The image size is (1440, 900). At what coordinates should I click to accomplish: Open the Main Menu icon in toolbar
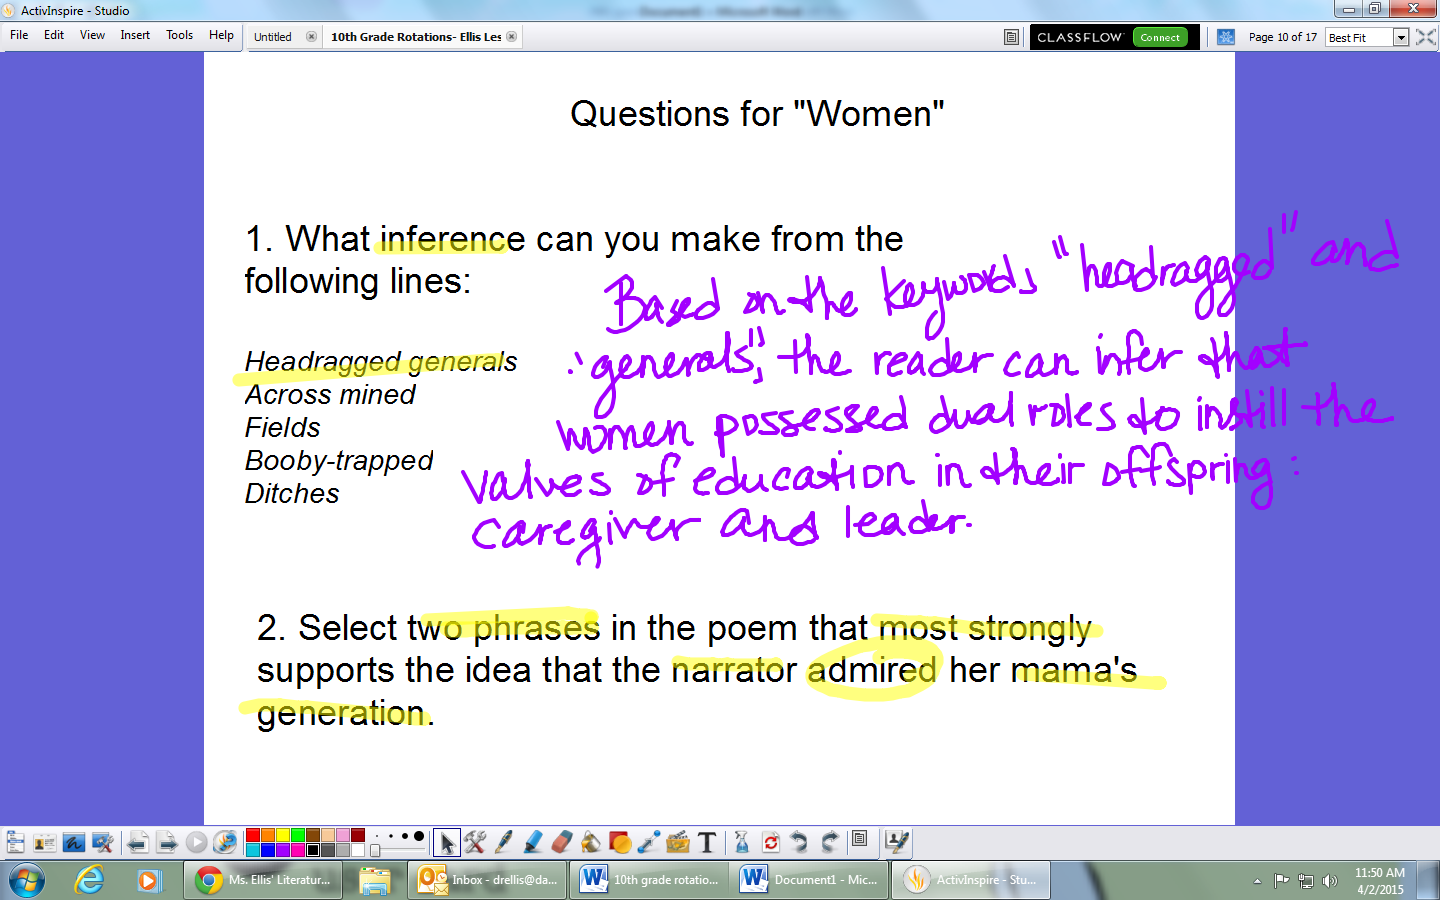coord(15,843)
